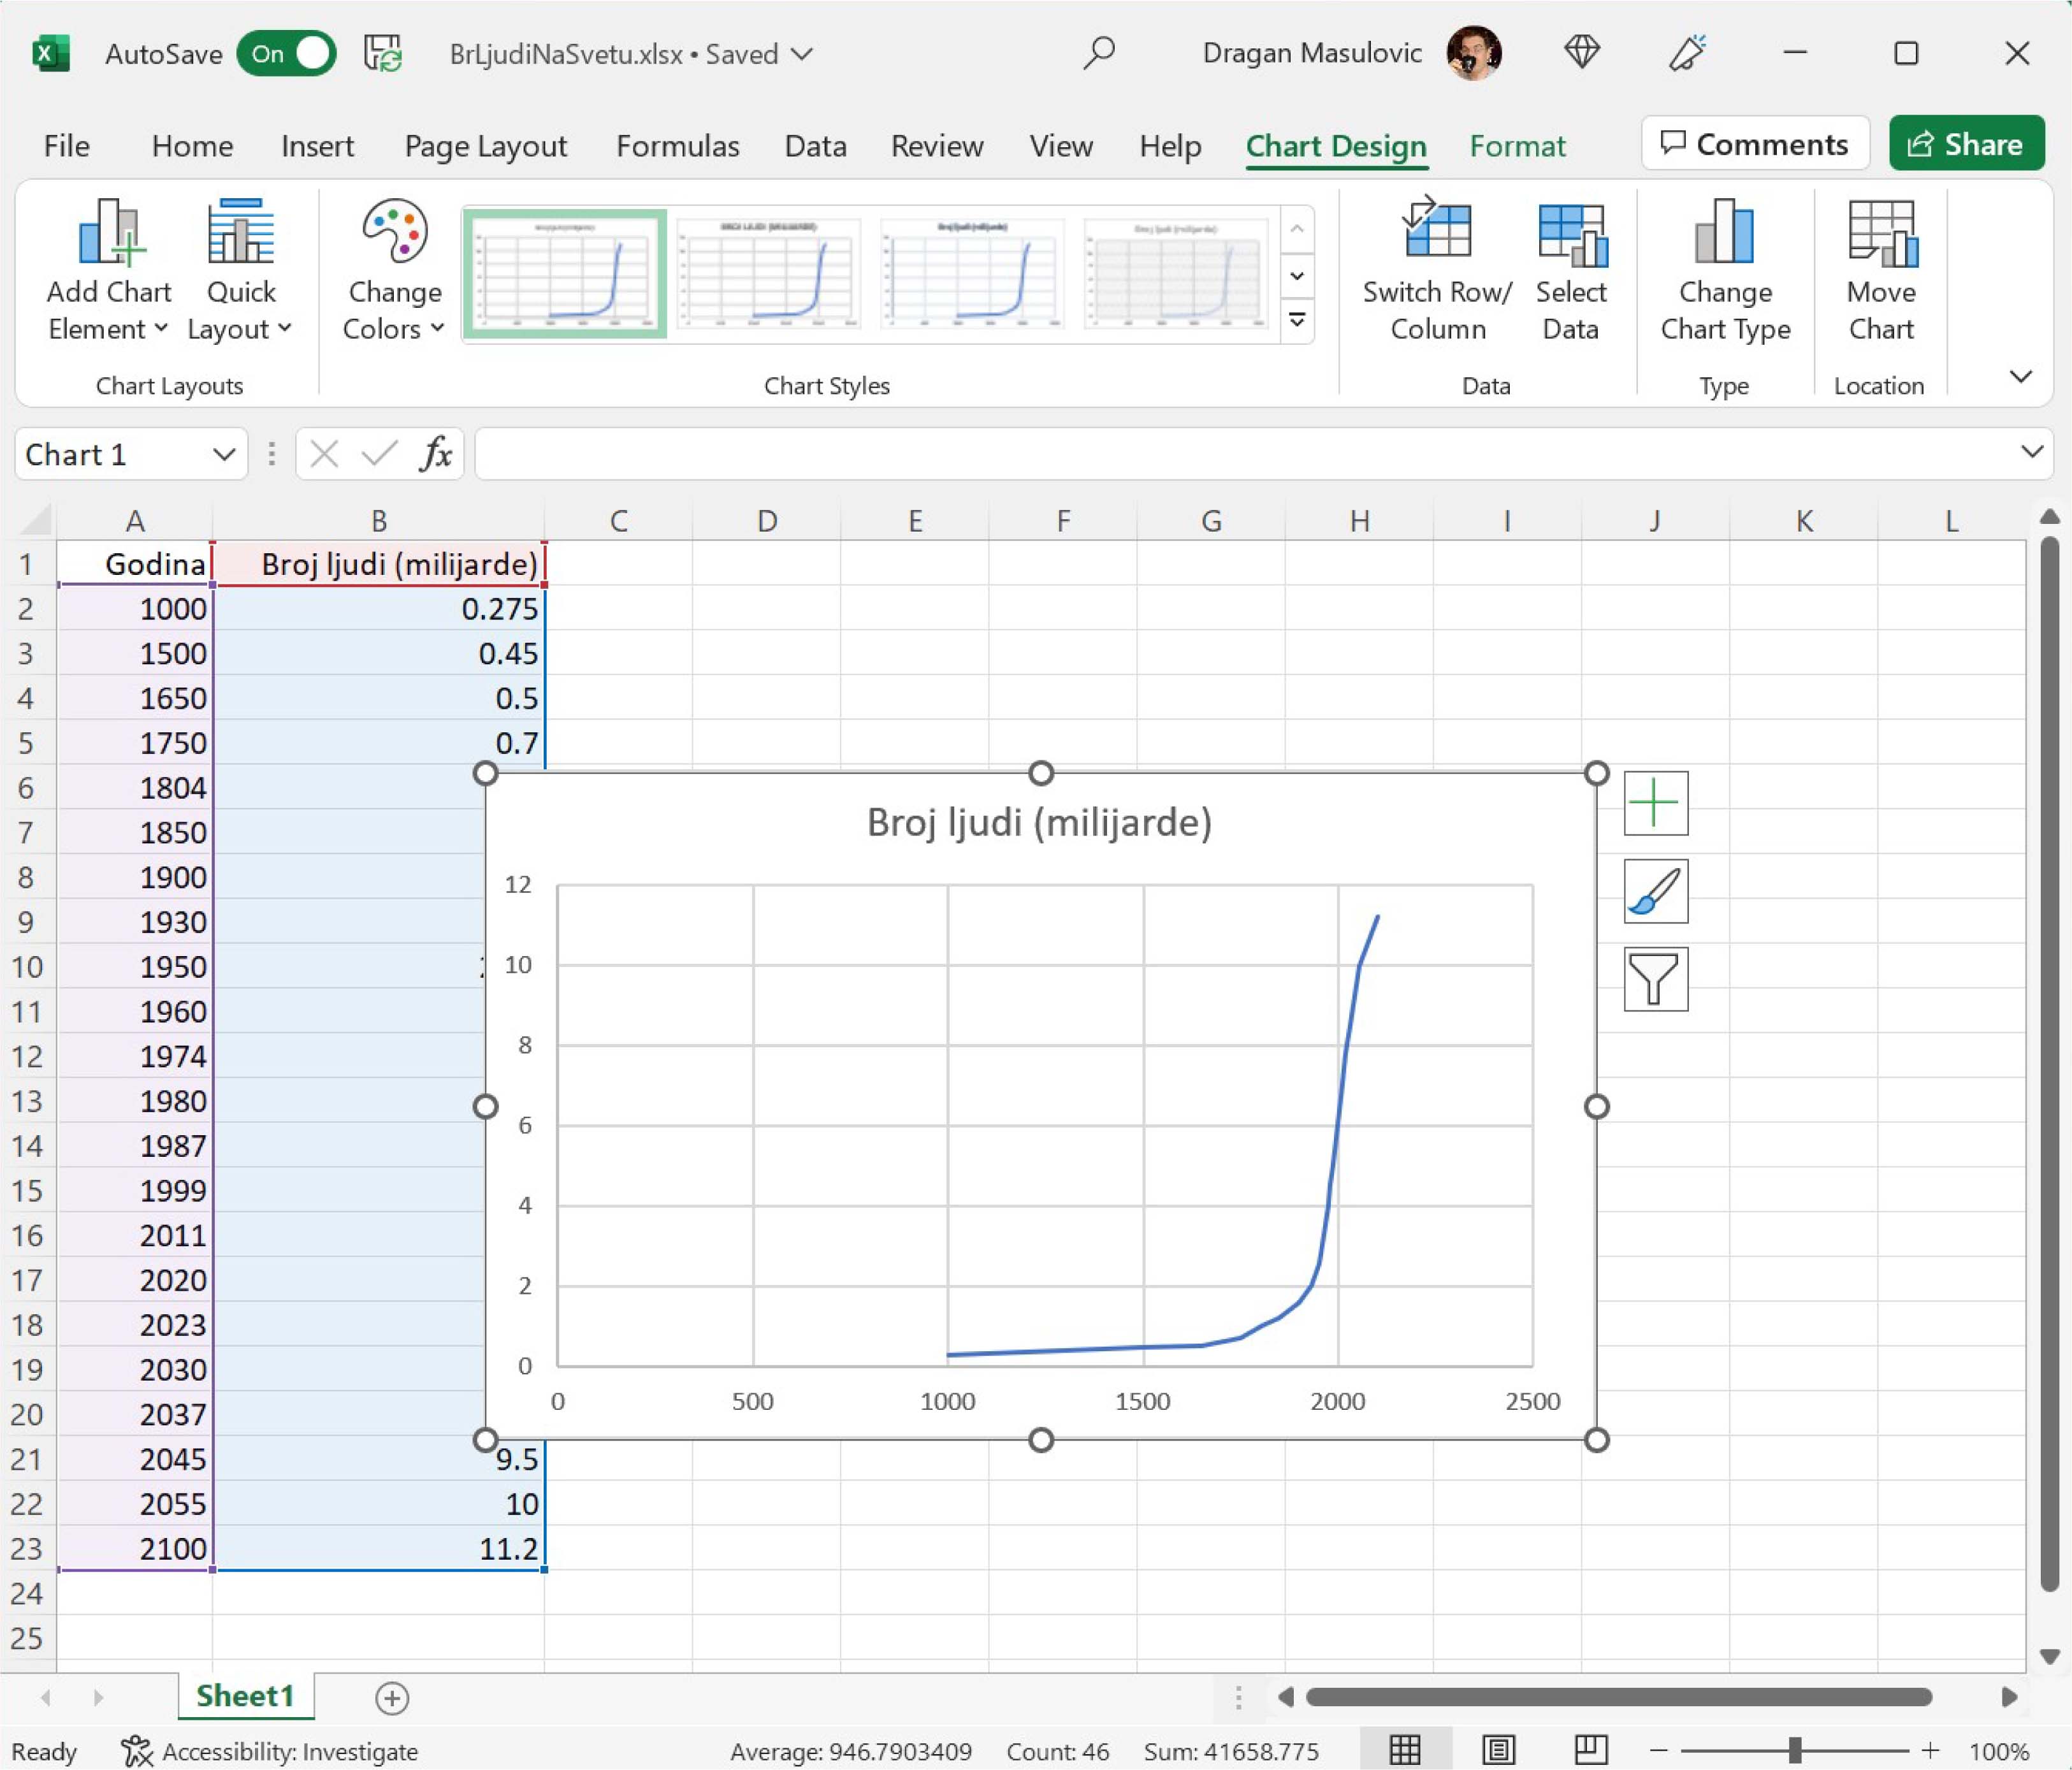Viewport: 2072px width, 1770px height.
Task: Open Chart Elements plus button
Action: pyautogui.click(x=1655, y=803)
